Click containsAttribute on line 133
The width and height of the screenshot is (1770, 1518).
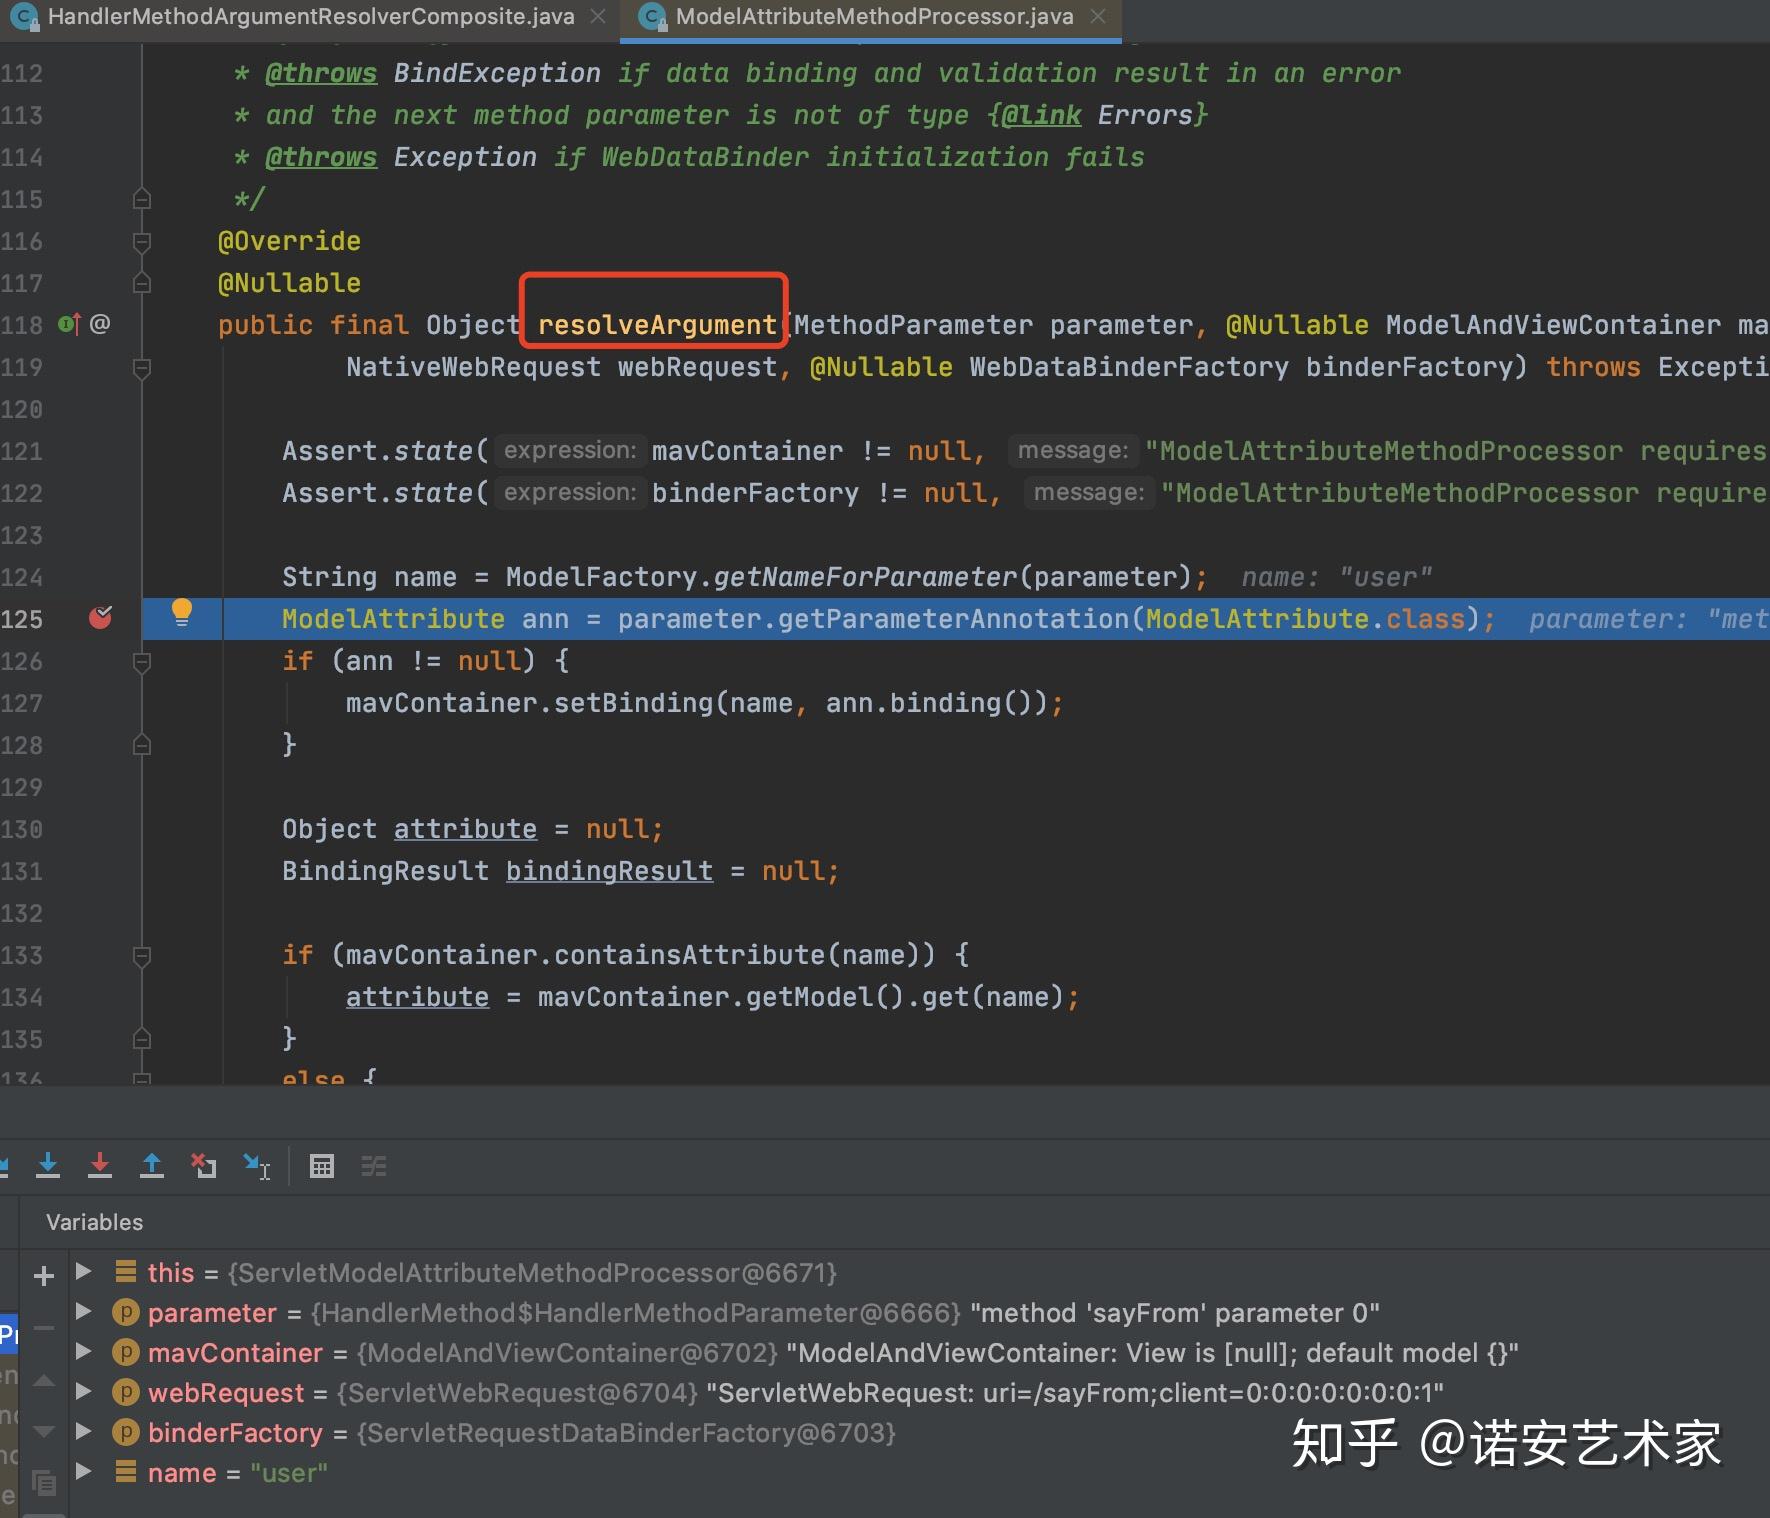[x=689, y=955]
